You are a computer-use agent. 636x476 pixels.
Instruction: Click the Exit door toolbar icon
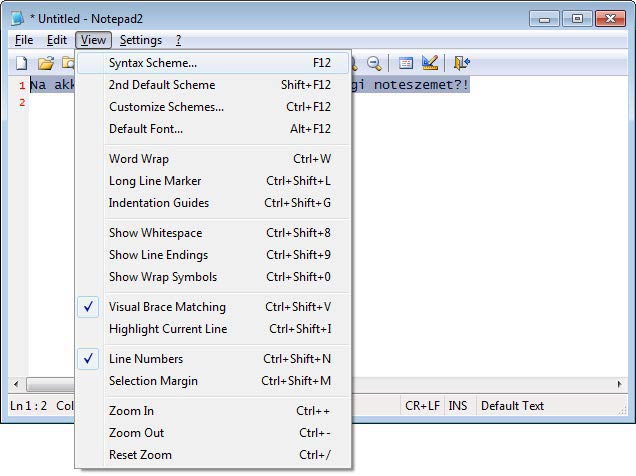pos(462,63)
